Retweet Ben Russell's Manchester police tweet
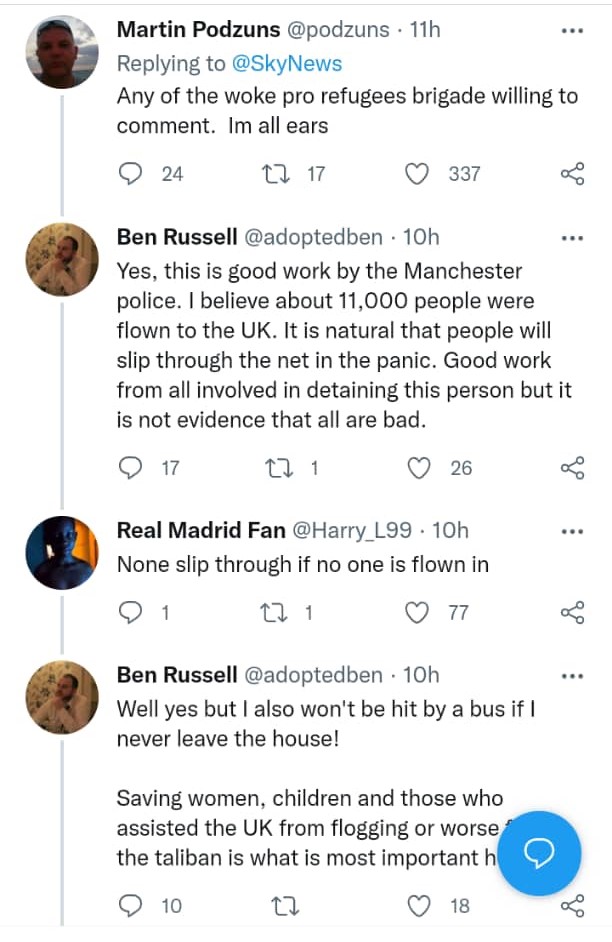 272,467
